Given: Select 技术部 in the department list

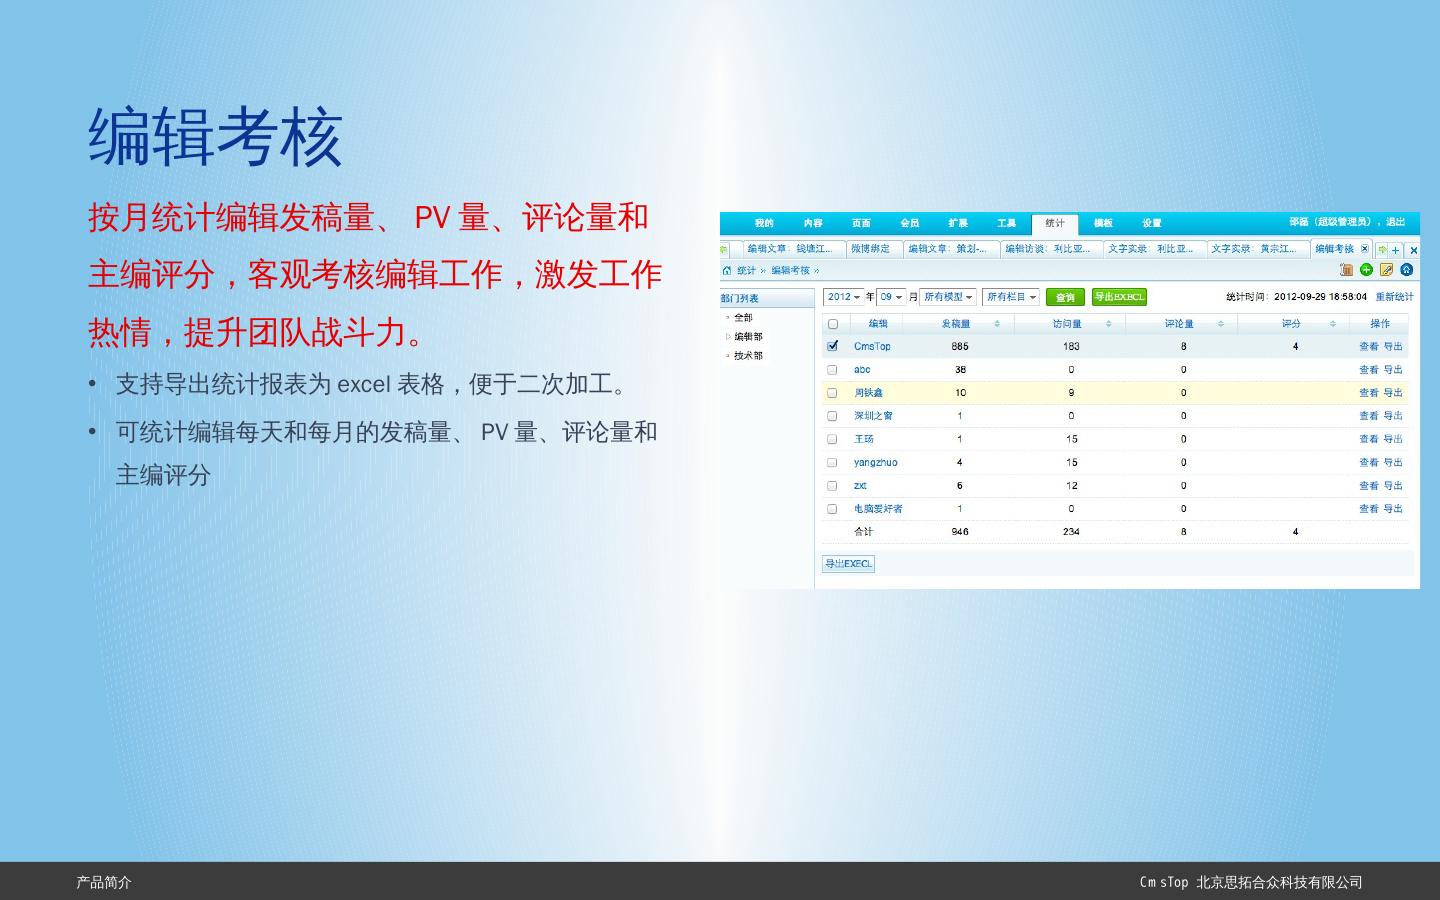Looking at the screenshot, I should (x=748, y=356).
